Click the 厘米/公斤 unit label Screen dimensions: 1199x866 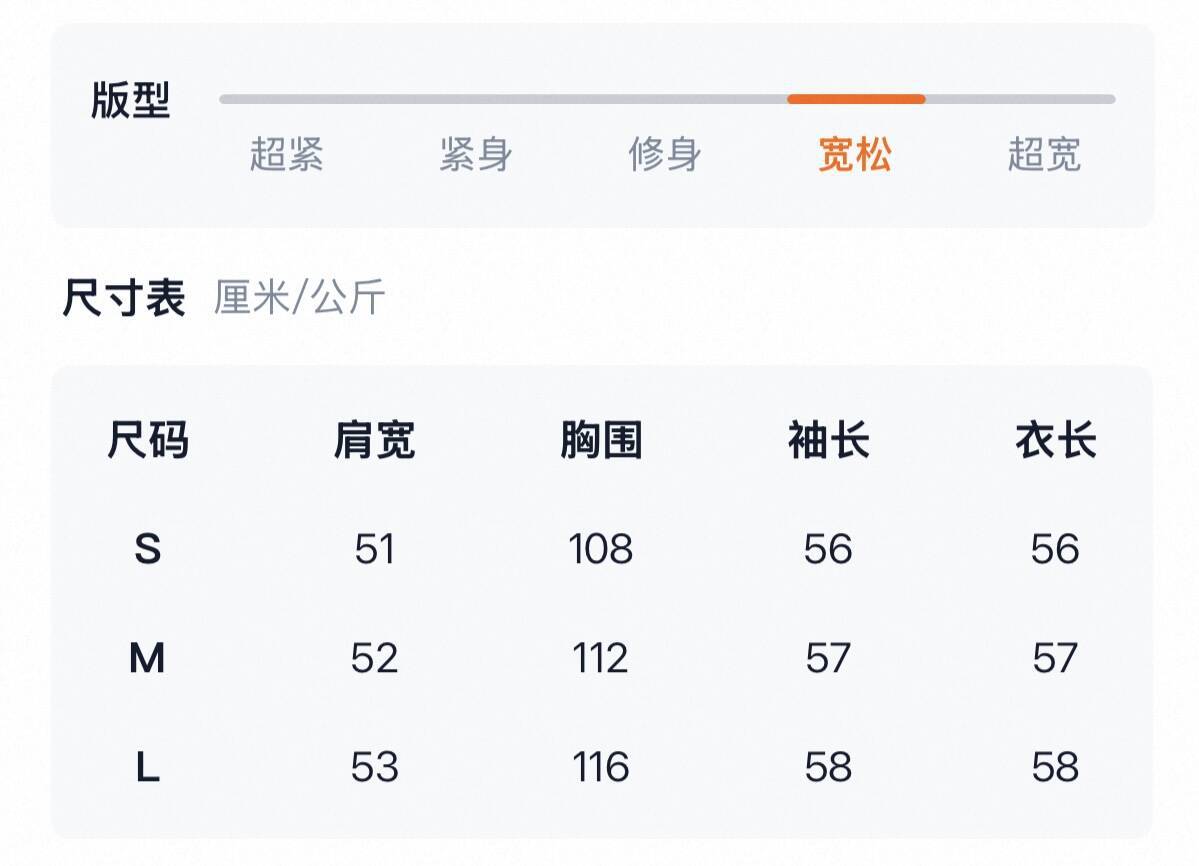coord(299,297)
